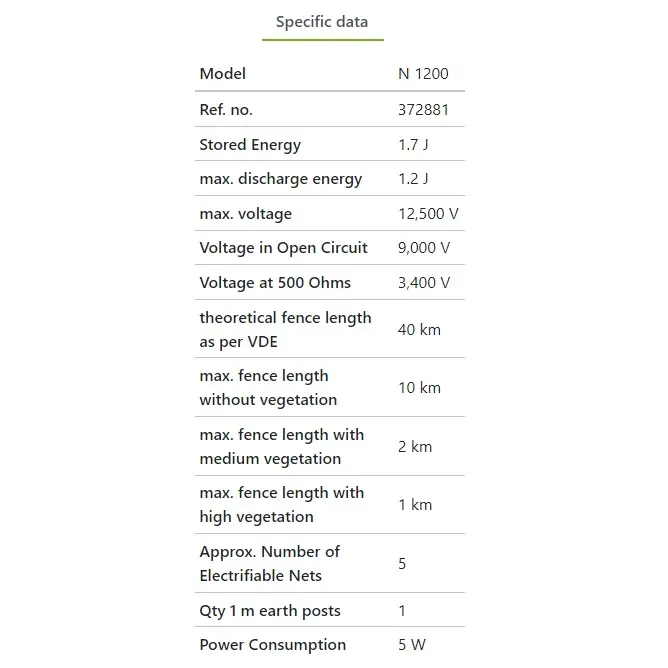Select Approx. Number of Electrifiable Nets label
This screenshot has width=668, height=668.
(x=270, y=563)
